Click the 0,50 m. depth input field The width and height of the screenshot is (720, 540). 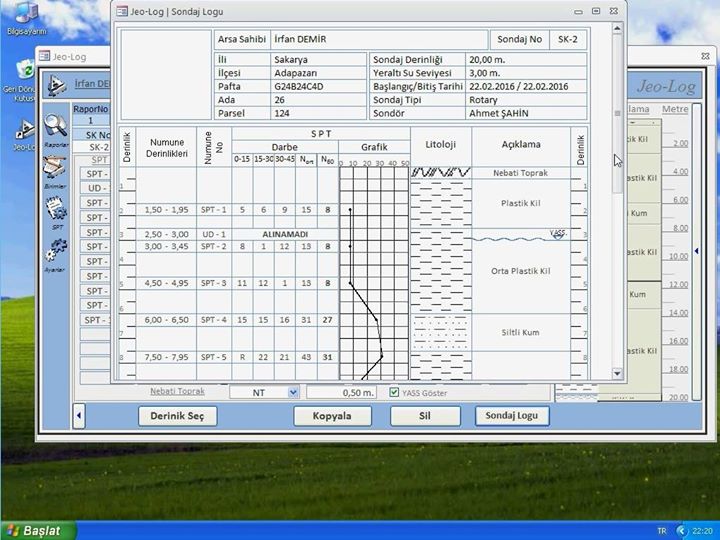342,393
